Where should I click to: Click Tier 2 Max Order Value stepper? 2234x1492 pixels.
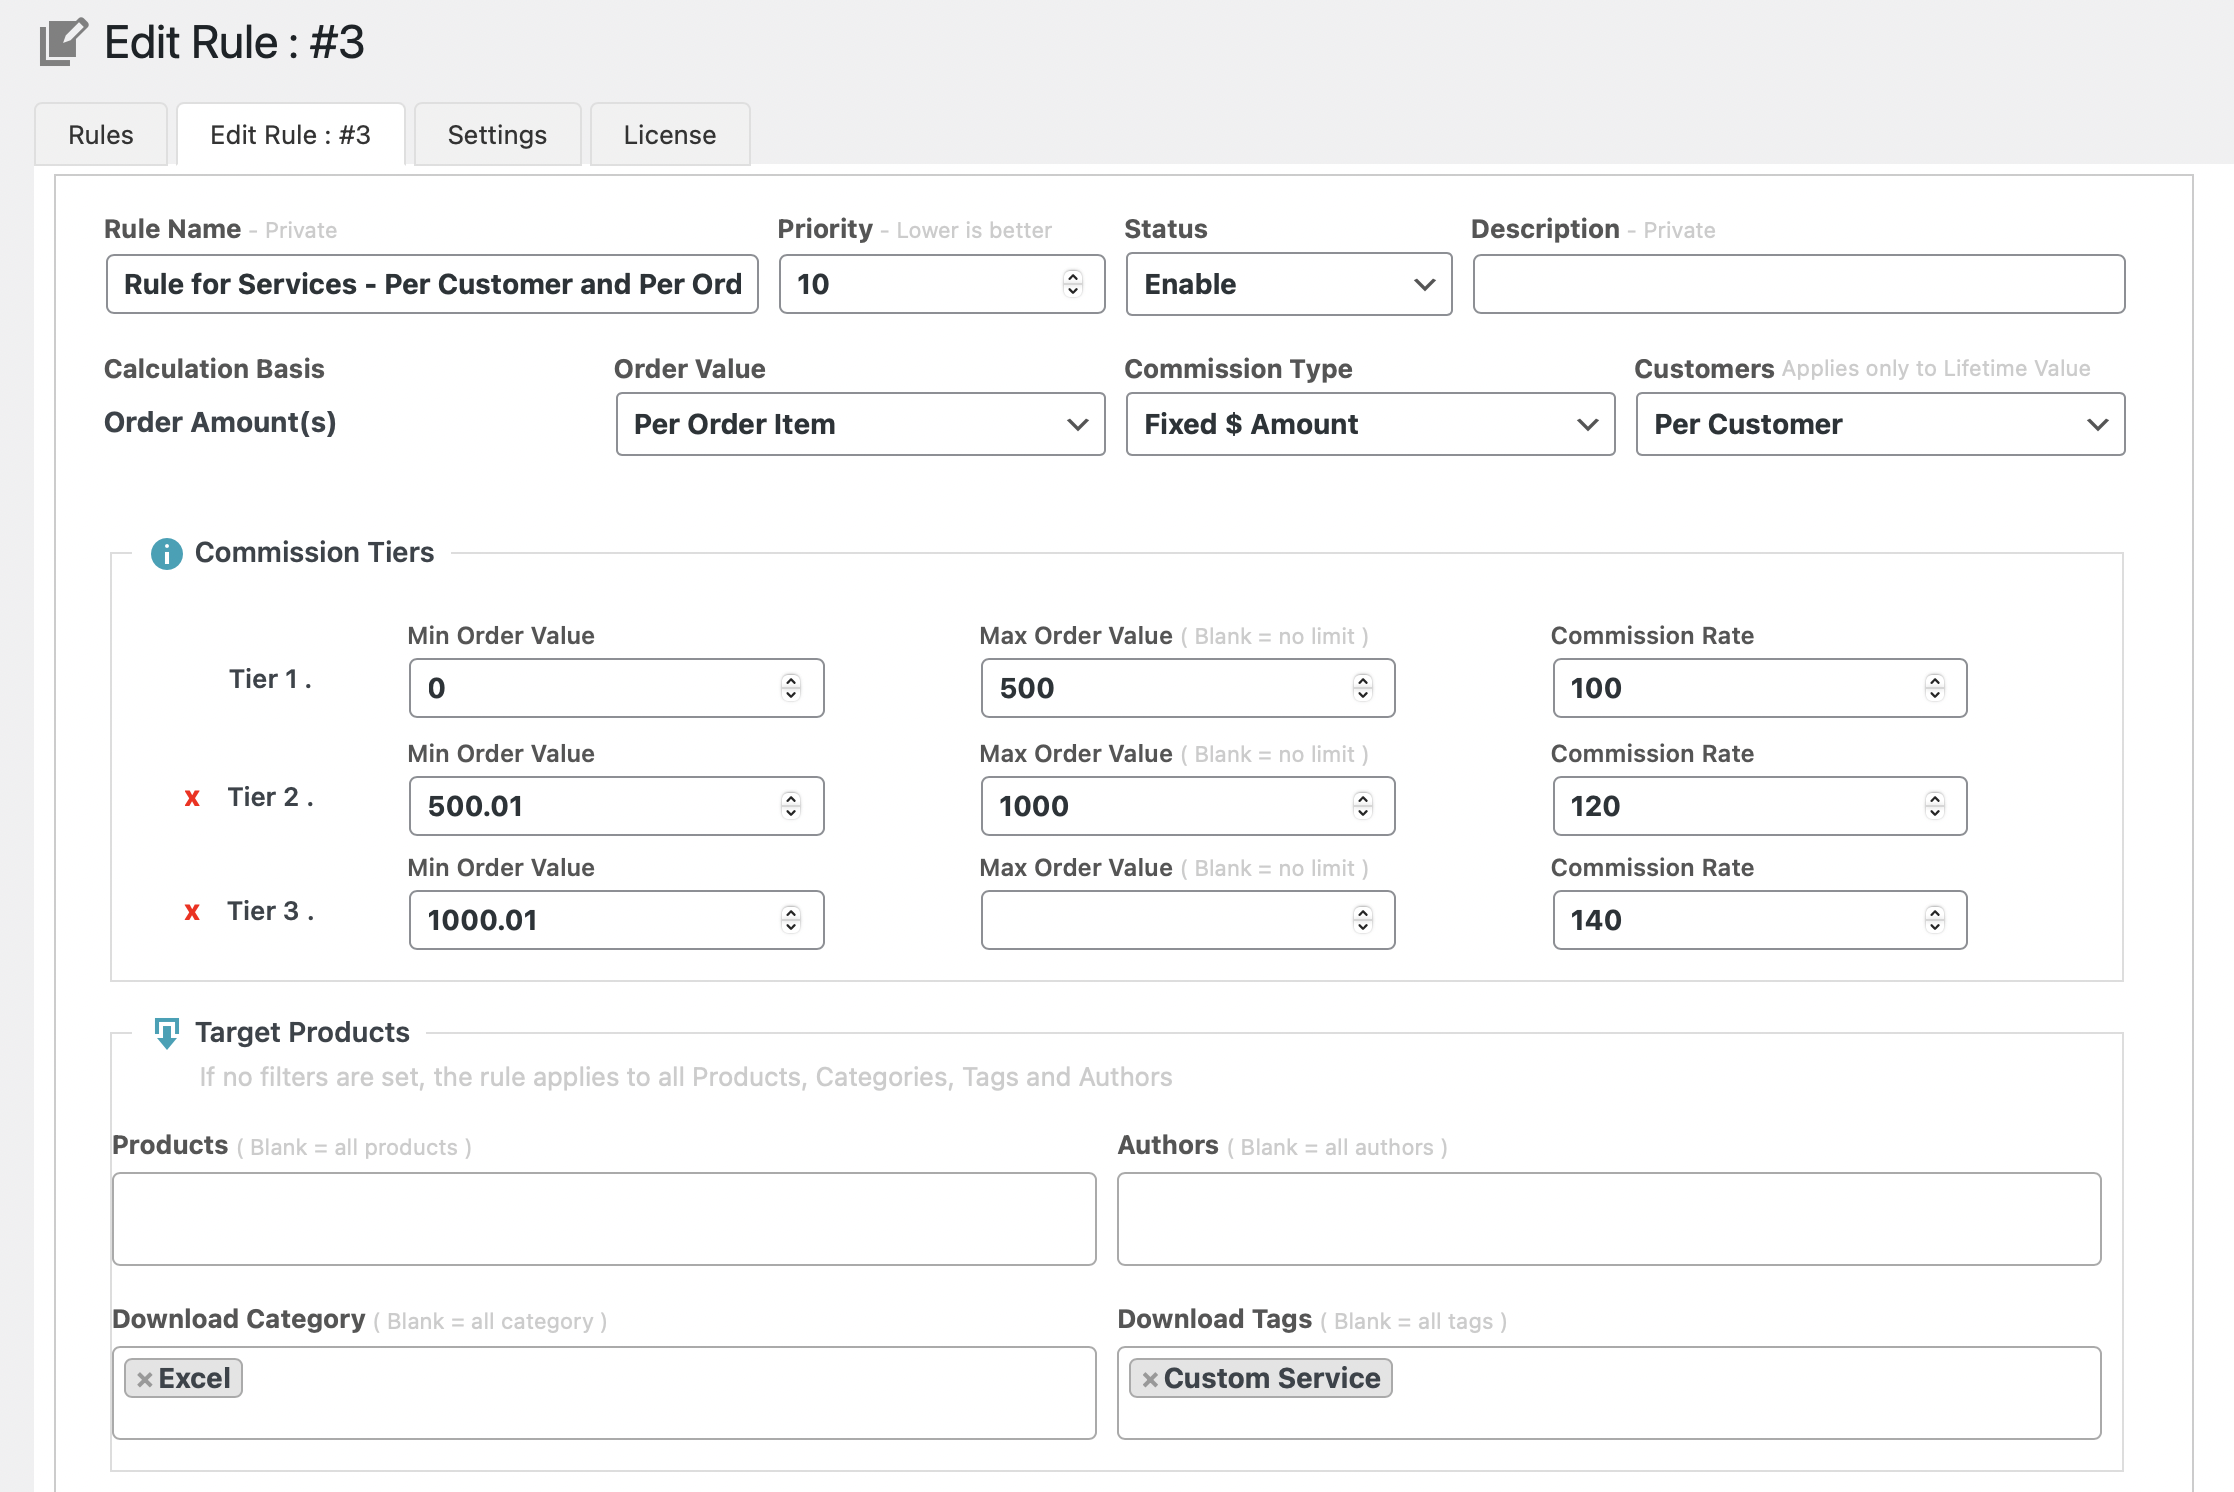pyautogui.click(x=1363, y=806)
